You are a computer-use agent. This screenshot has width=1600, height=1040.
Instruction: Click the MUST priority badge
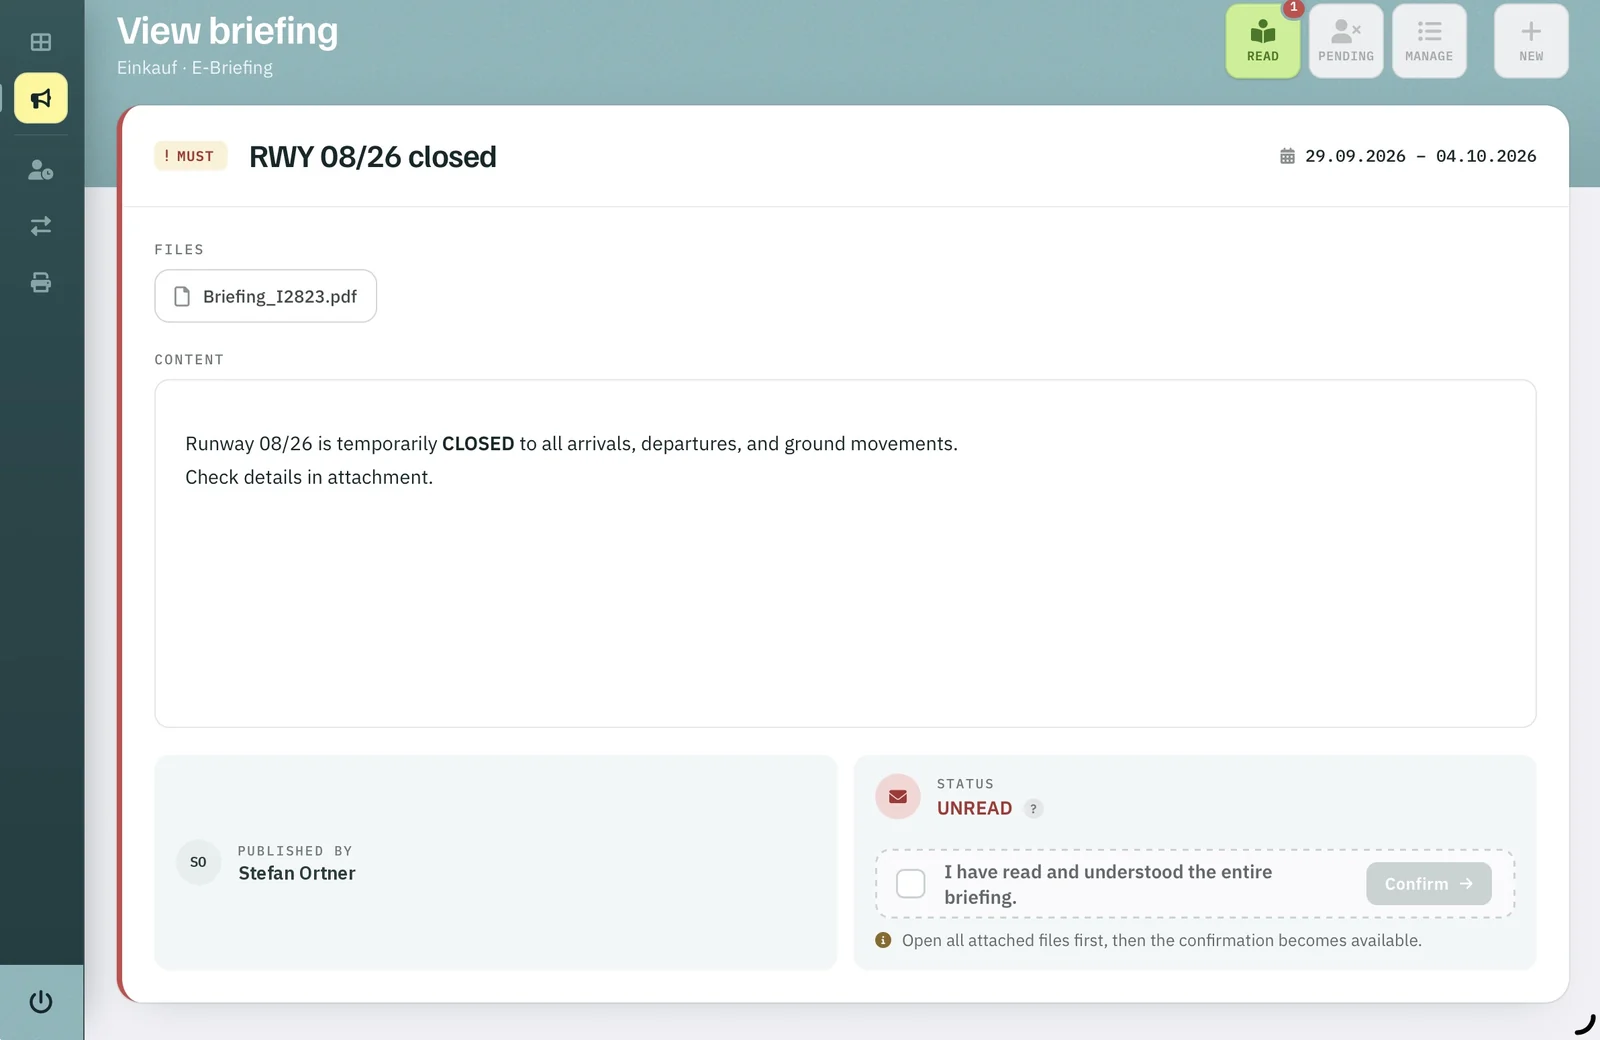click(x=190, y=156)
